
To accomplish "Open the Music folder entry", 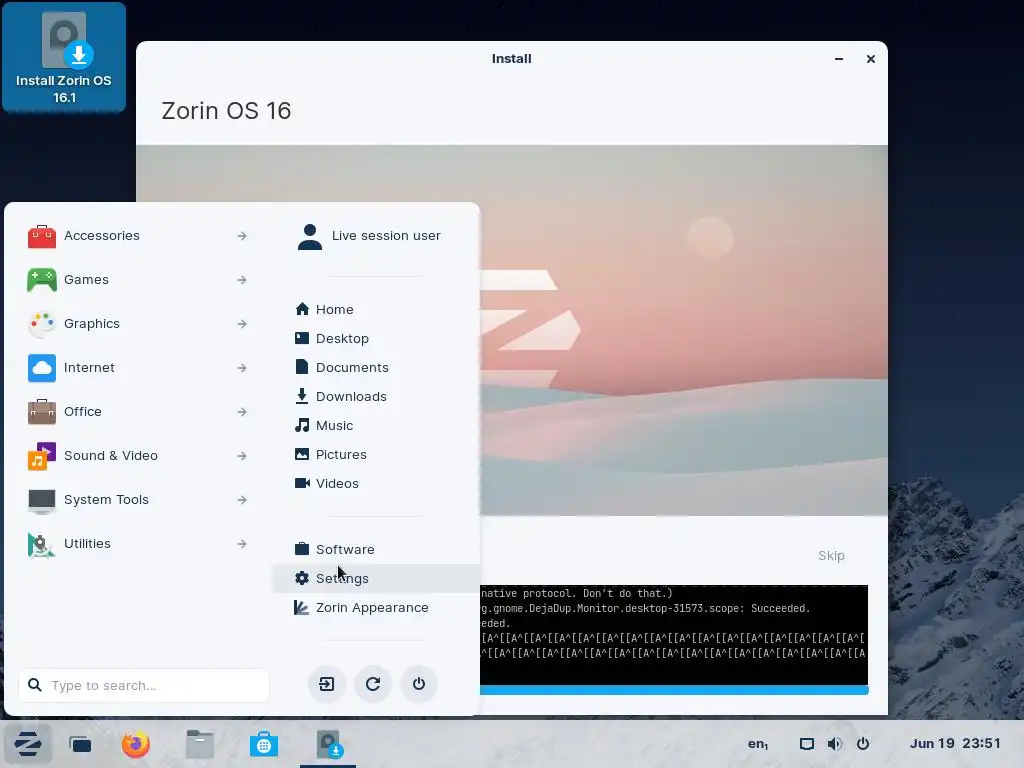I will tap(376, 425).
